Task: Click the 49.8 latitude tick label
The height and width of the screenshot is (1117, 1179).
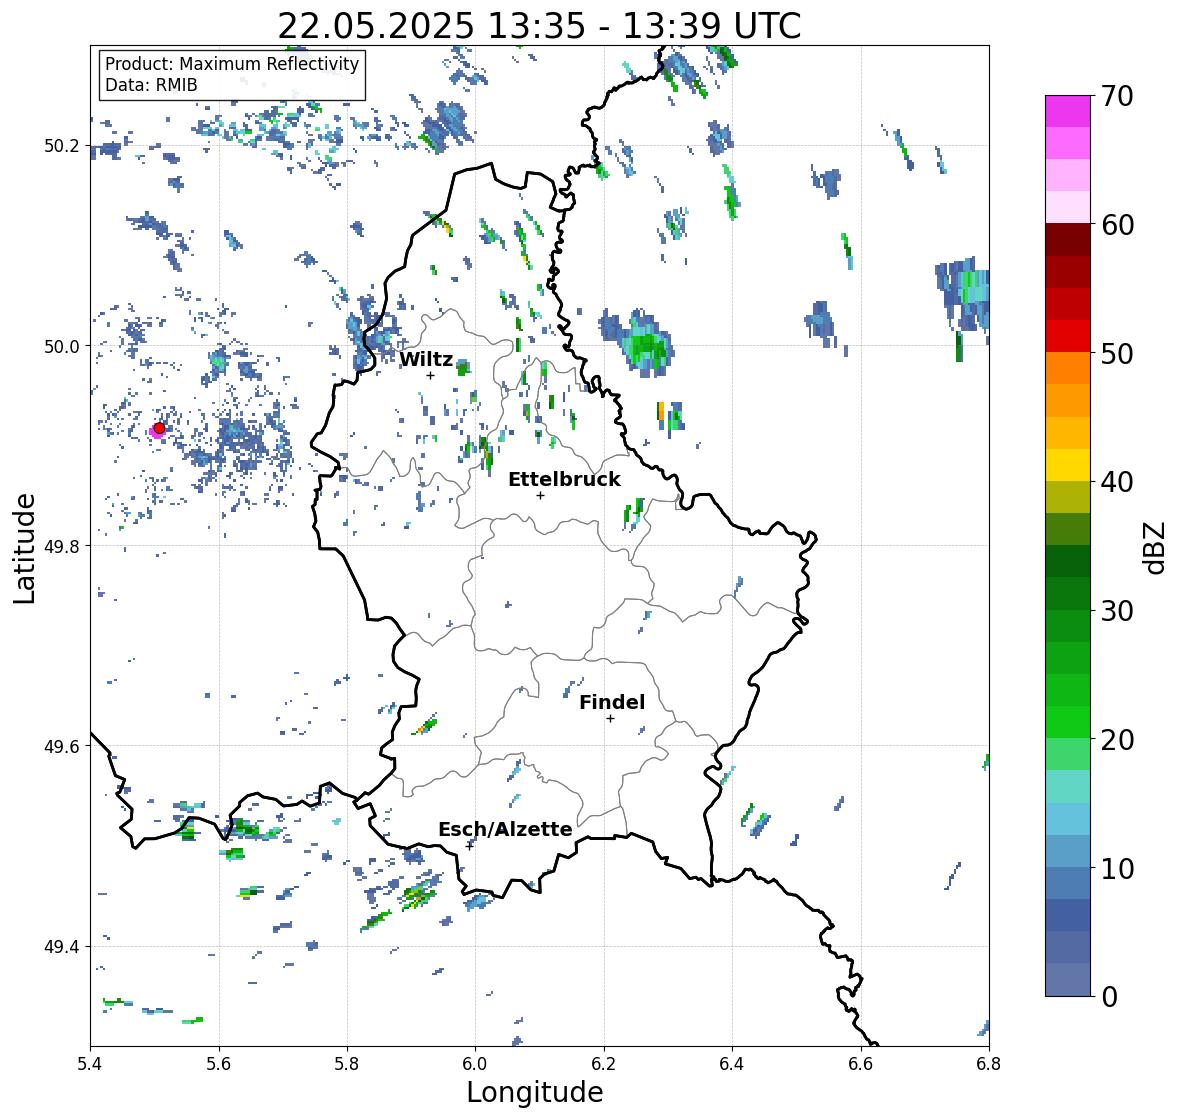Action: 62,546
